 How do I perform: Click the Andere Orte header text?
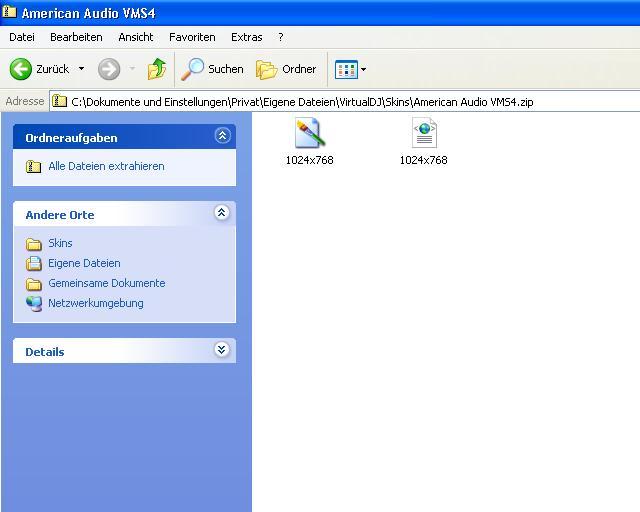point(60,215)
